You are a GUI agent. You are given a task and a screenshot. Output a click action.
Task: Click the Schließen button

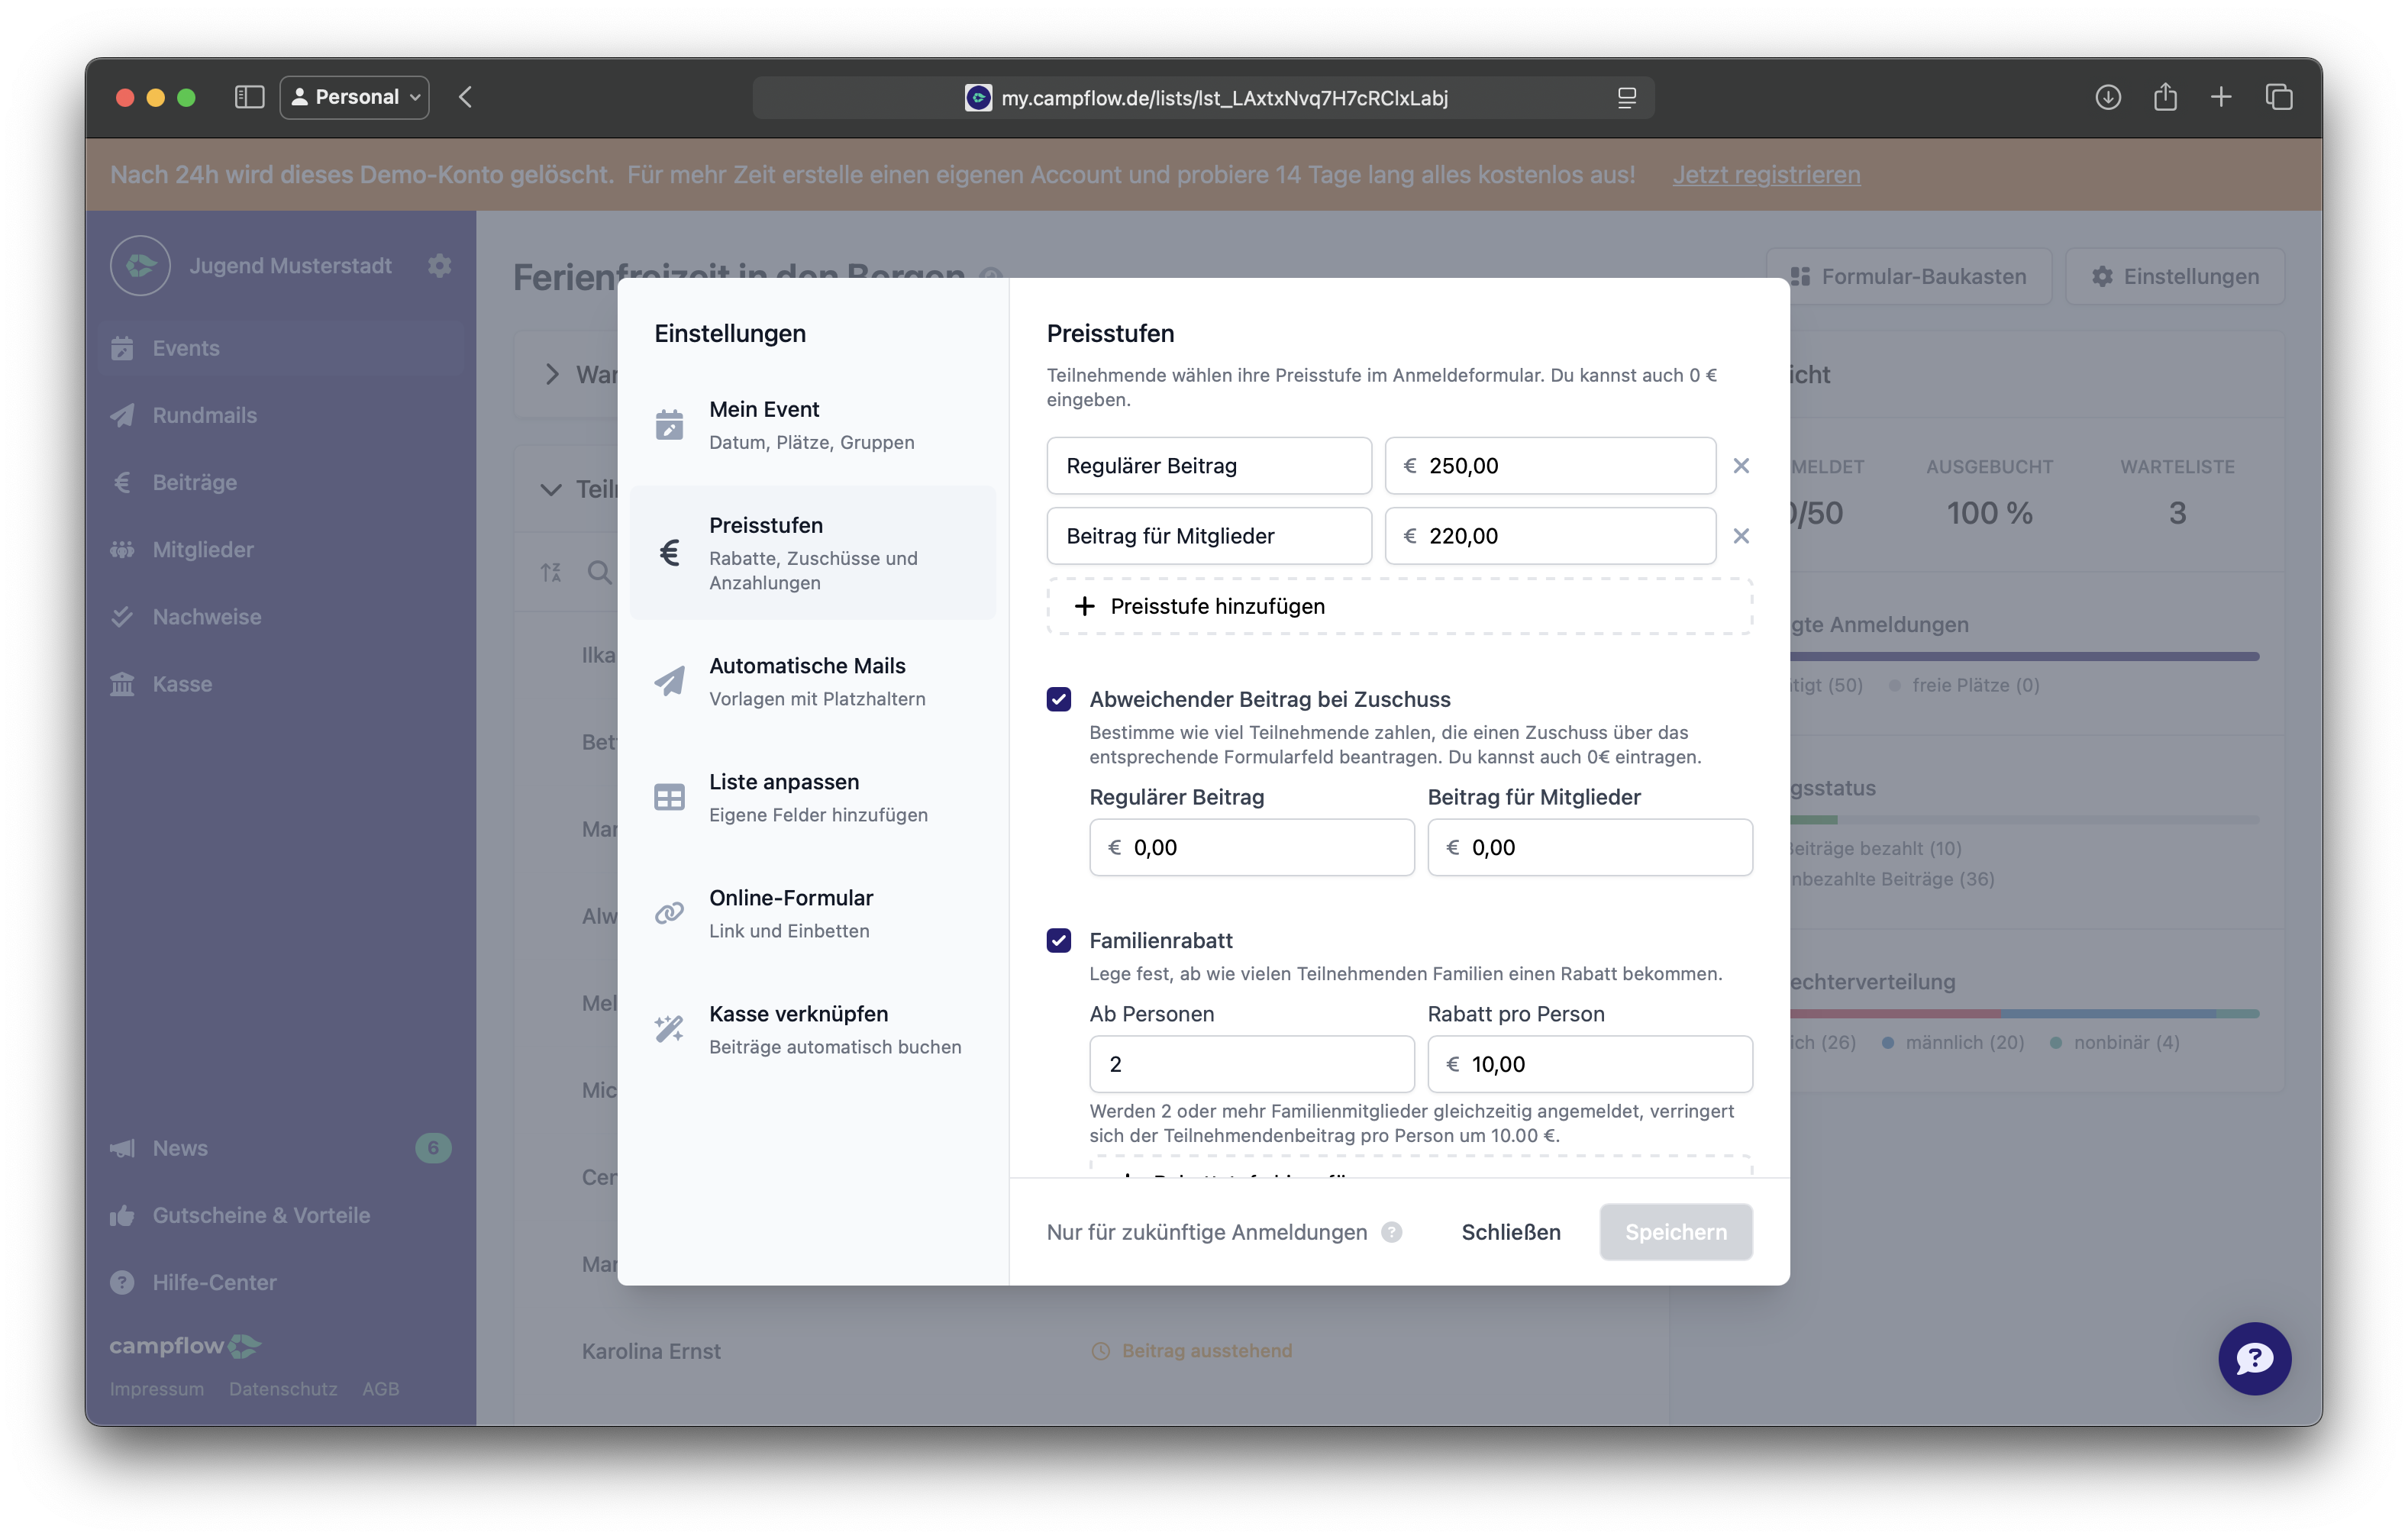click(1510, 1232)
